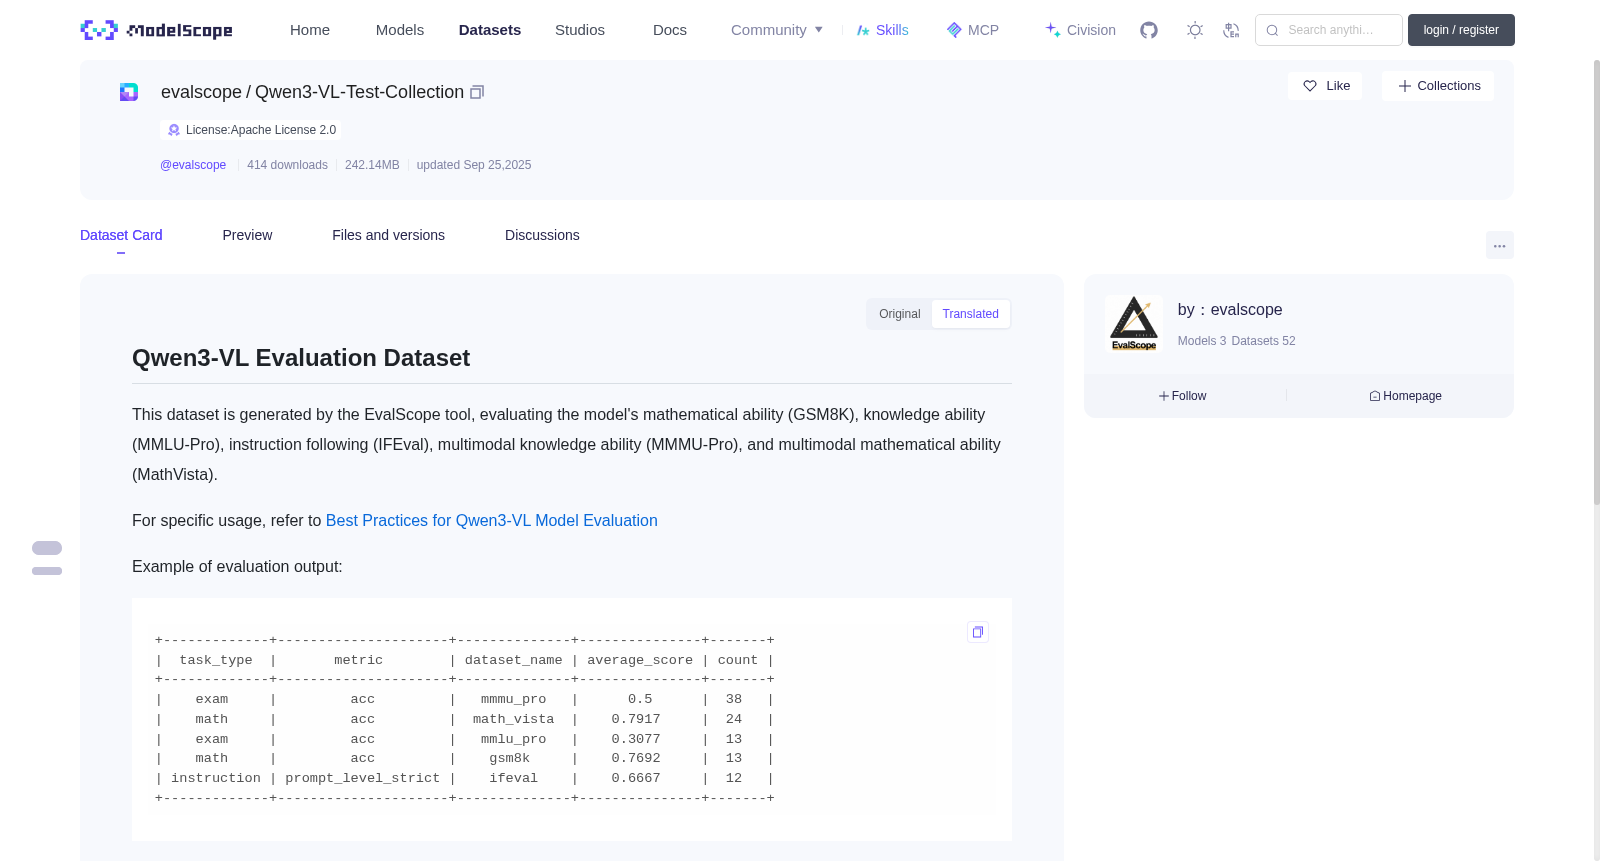Click the 414 downloads text
The width and height of the screenshot is (1600, 861).
pos(287,165)
